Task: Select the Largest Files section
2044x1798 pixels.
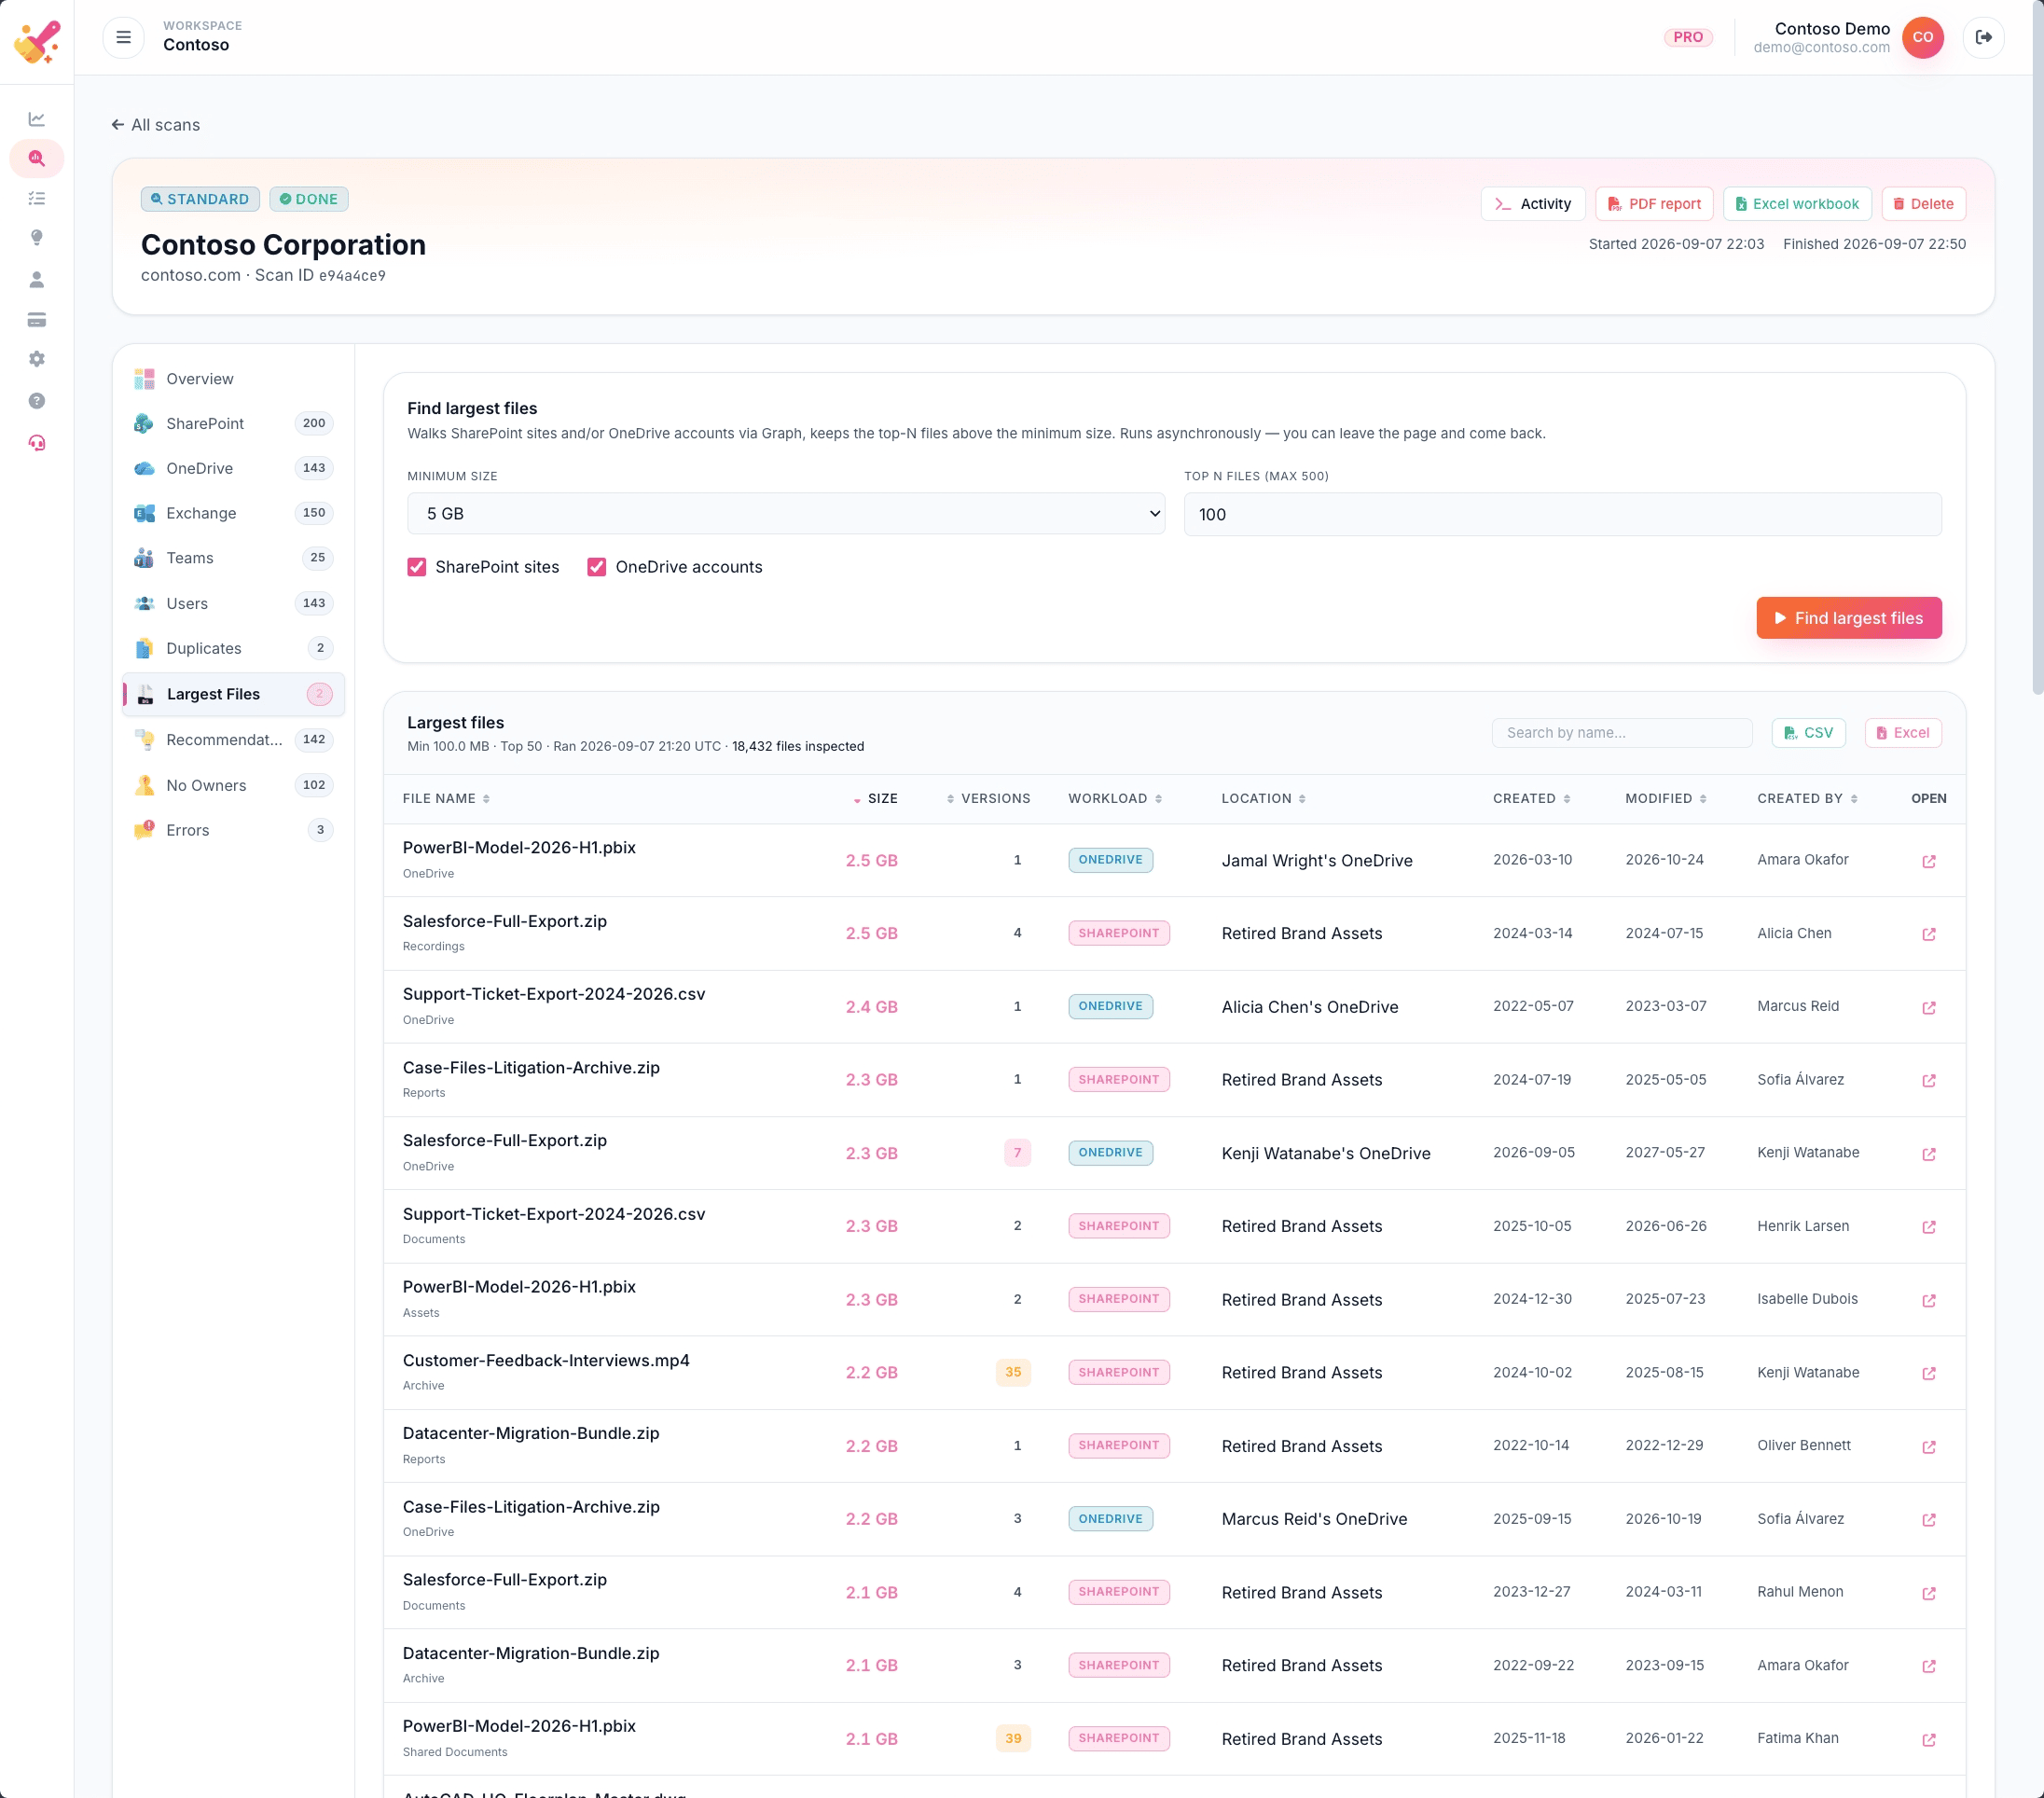Action: click(x=233, y=694)
